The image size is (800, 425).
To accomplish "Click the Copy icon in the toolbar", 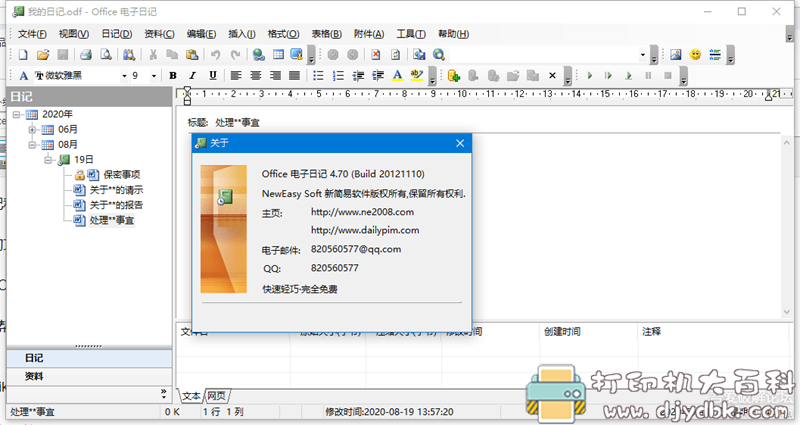I will [172, 55].
